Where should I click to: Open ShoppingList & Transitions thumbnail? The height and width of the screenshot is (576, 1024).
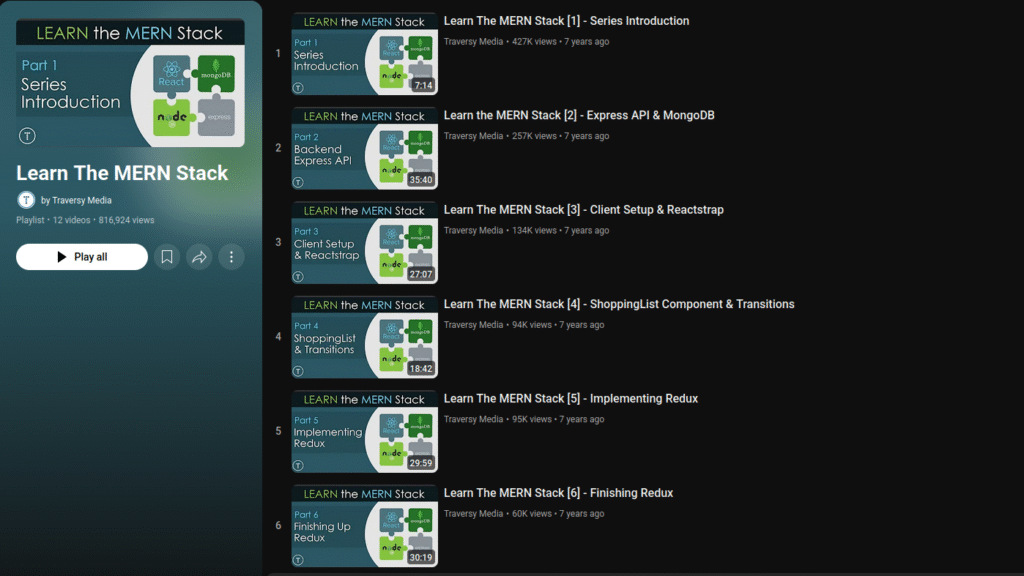pos(364,337)
